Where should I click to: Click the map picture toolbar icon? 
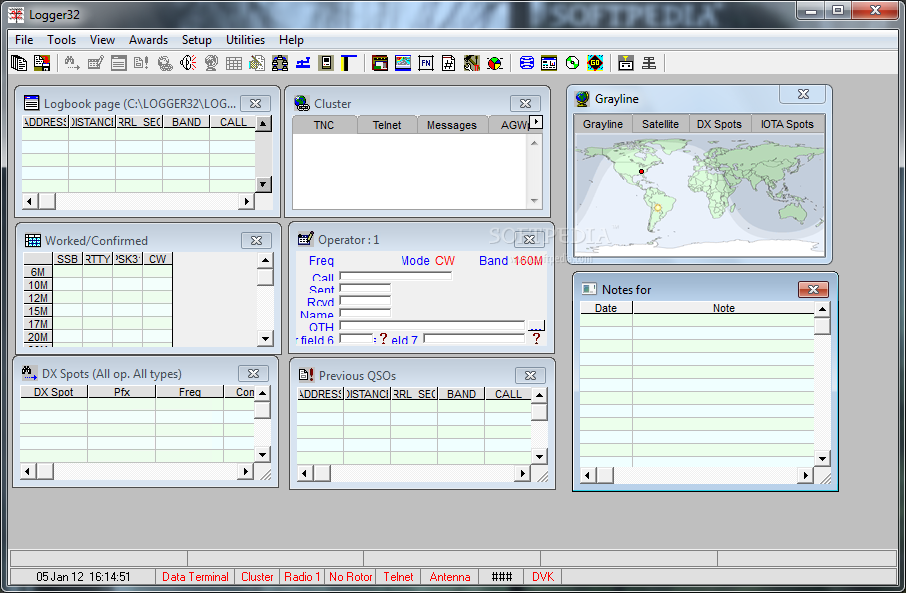pyautogui.click(x=403, y=63)
